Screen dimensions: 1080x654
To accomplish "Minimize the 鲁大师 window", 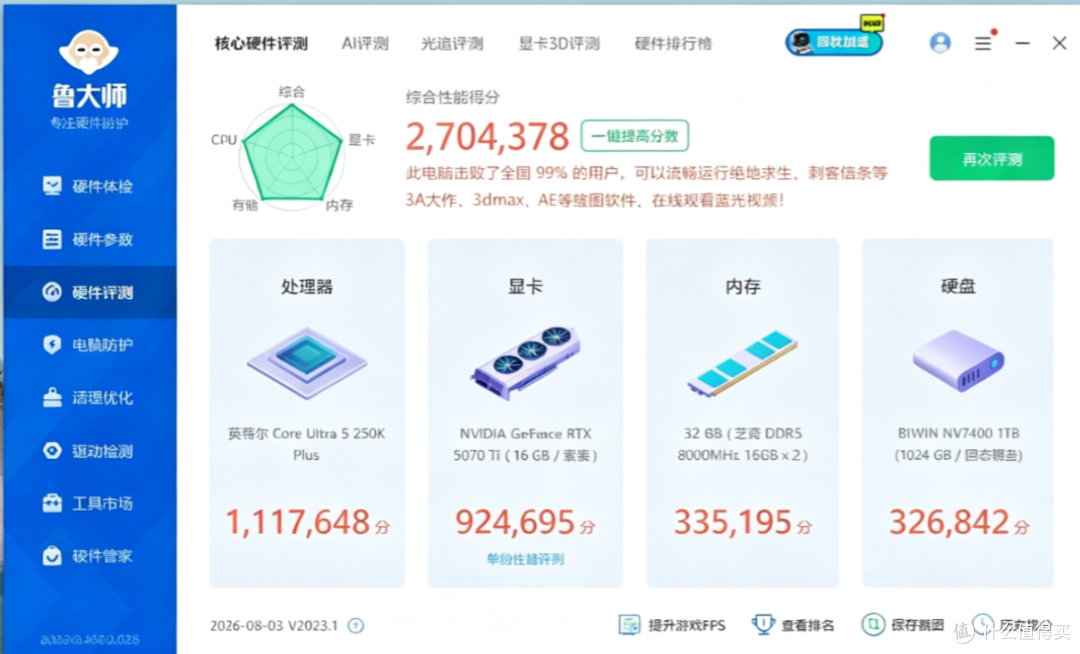I will click(x=1022, y=43).
